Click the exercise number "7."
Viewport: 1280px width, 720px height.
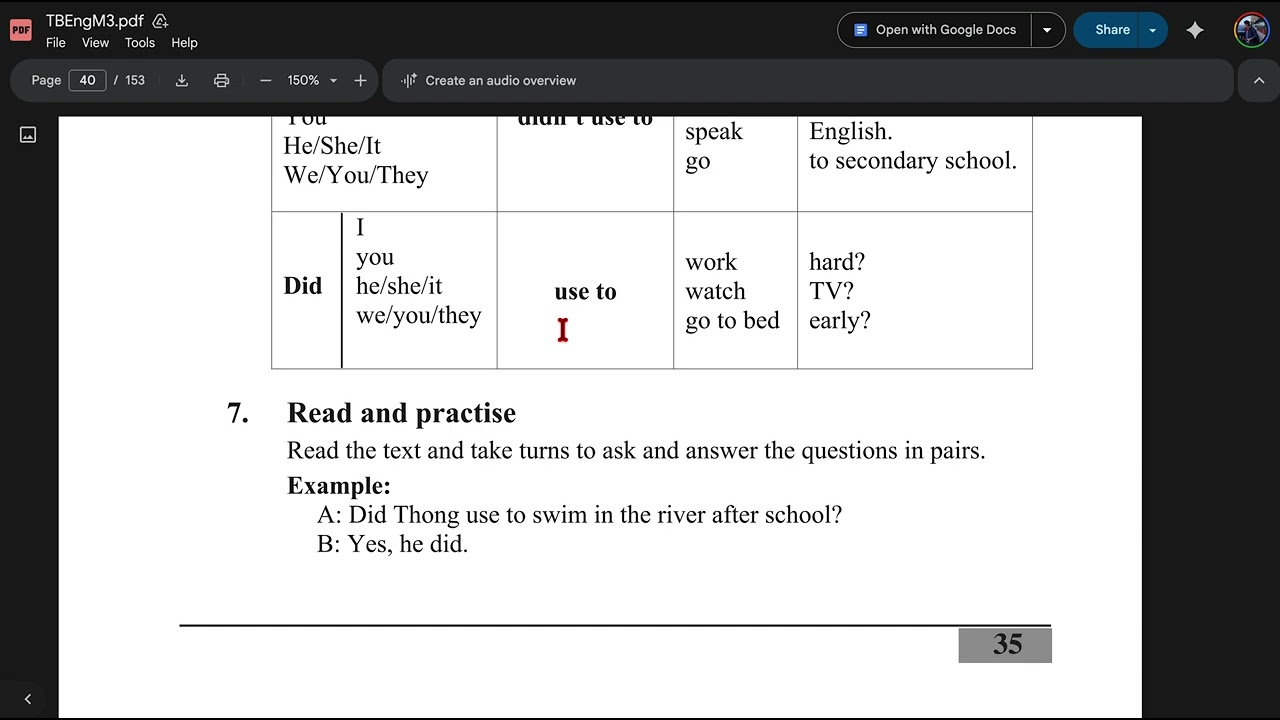[238, 413]
